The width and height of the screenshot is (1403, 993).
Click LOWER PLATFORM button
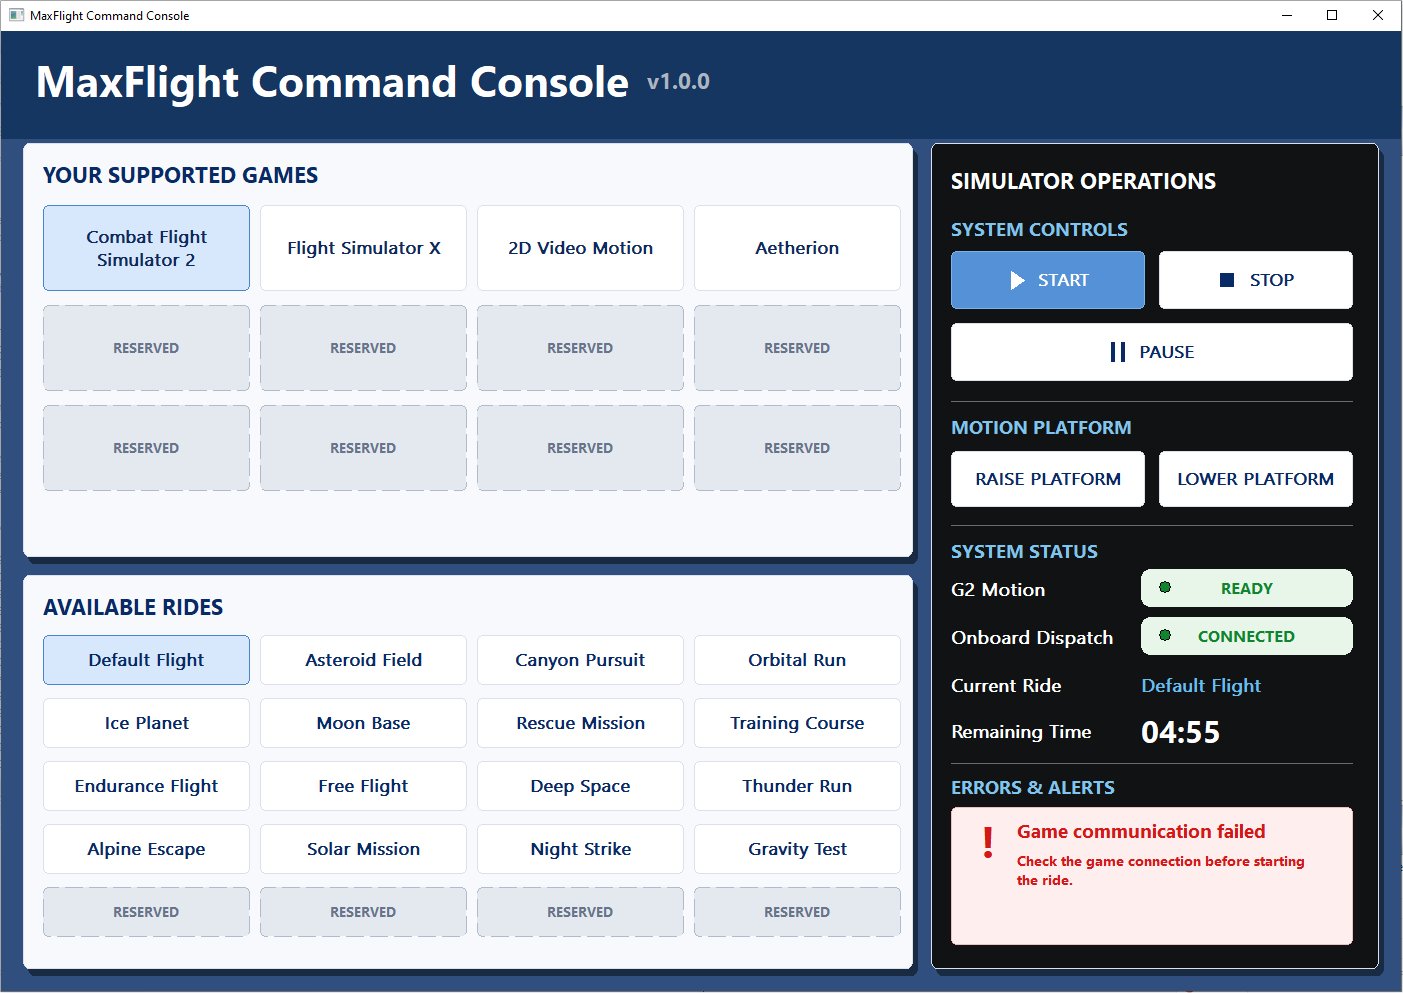(1255, 479)
